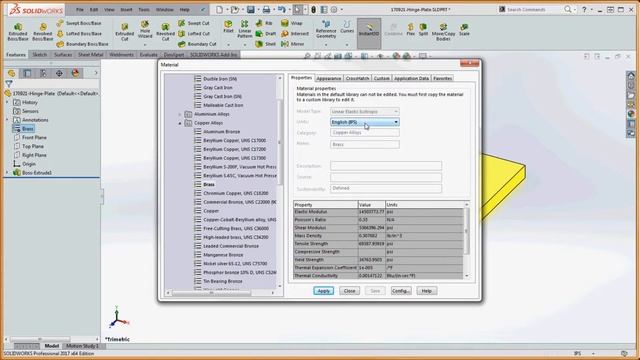Select the Revolved Boss/Base tool
Image resolution: width=640 pixels, height=360 pixels.
pos(42,32)
